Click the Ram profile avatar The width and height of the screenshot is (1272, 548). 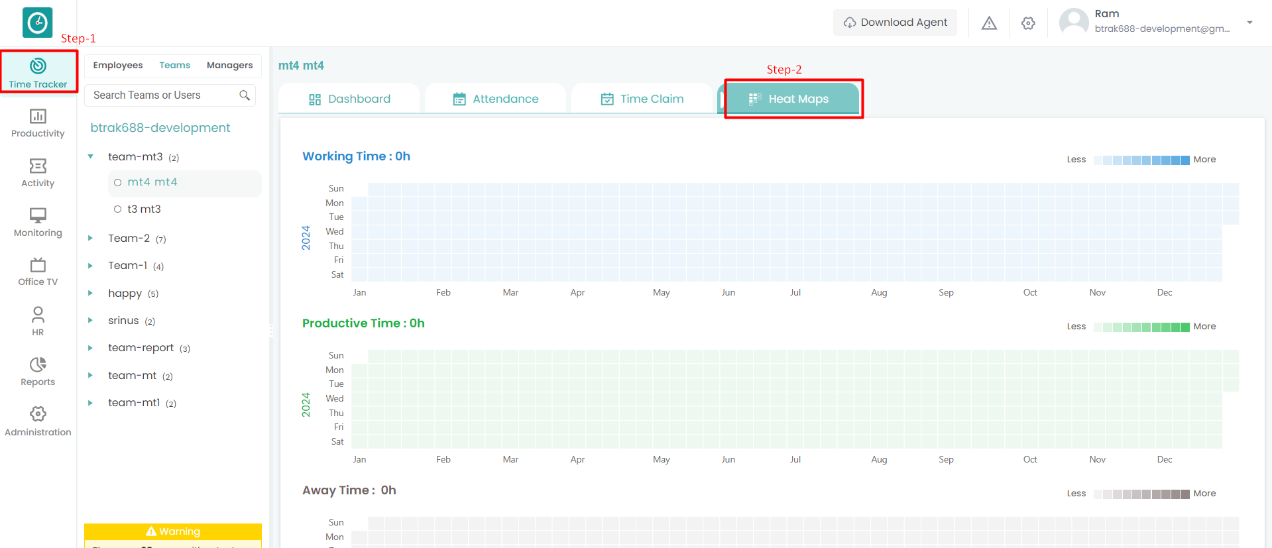[1074, 22]
